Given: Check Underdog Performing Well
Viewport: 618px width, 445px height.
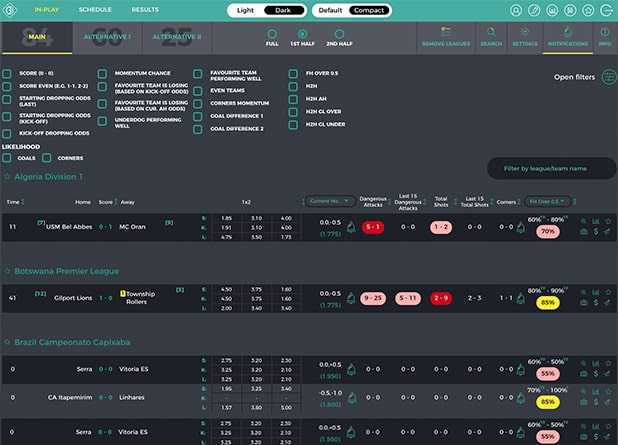Looking at the screenshot, I should [x=102, y=121].
